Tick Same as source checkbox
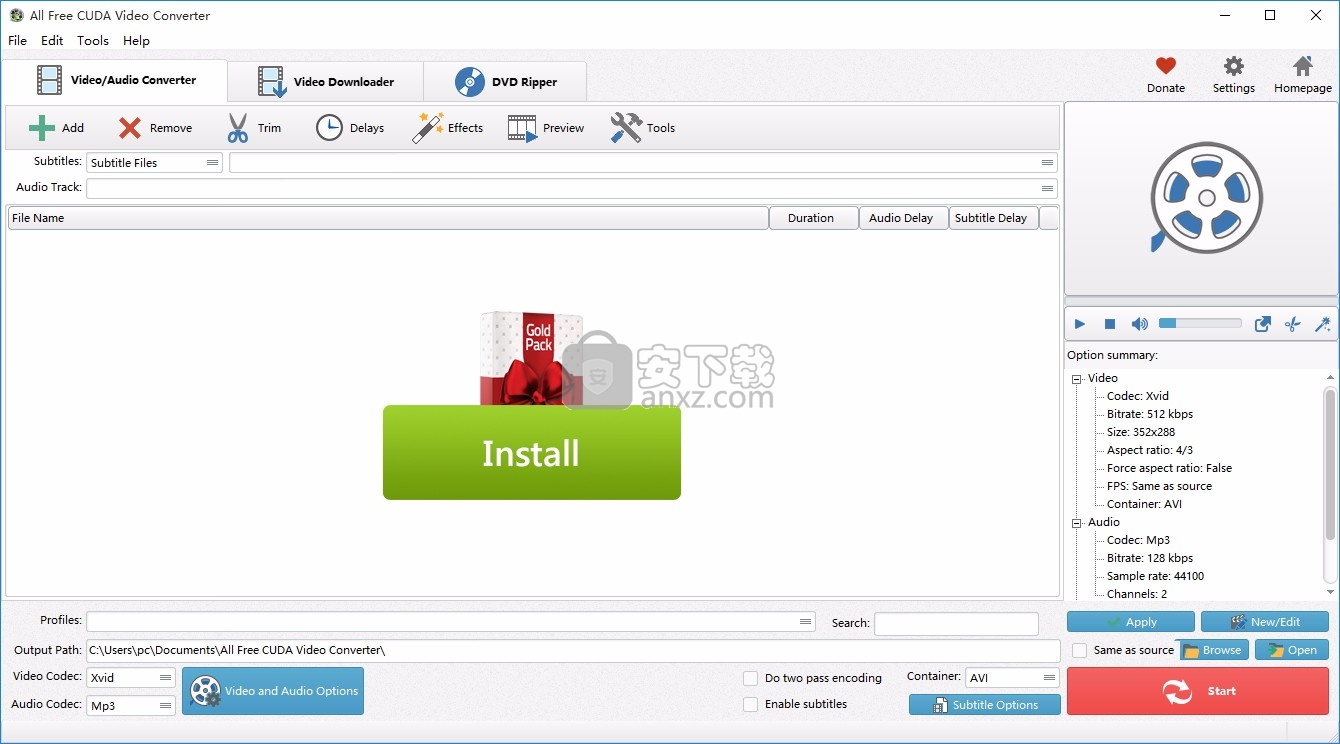 [1079, 650]
